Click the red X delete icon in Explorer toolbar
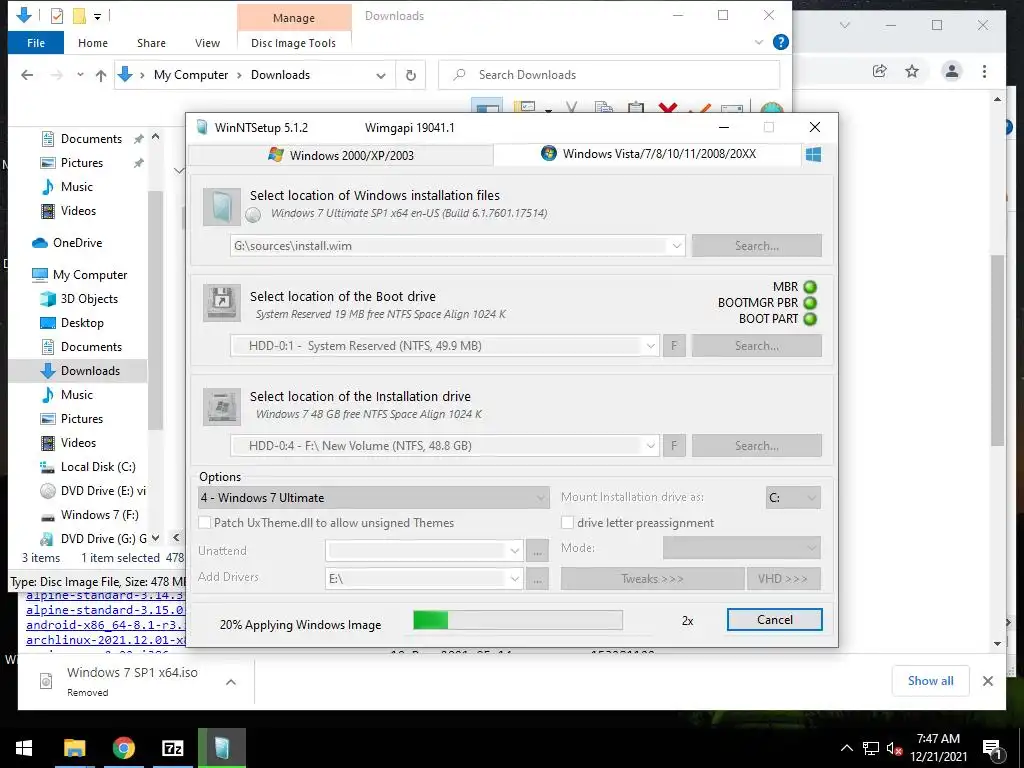The image size is (1024, 768). pos(668,108)
